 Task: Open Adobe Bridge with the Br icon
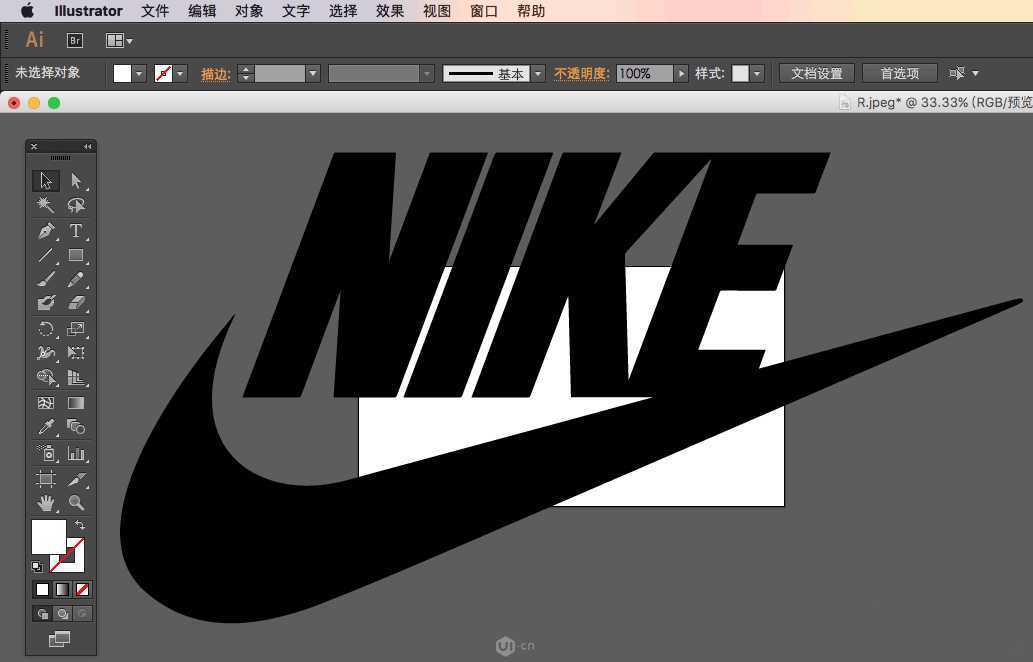pyautogui.click(x=75, y=40)
